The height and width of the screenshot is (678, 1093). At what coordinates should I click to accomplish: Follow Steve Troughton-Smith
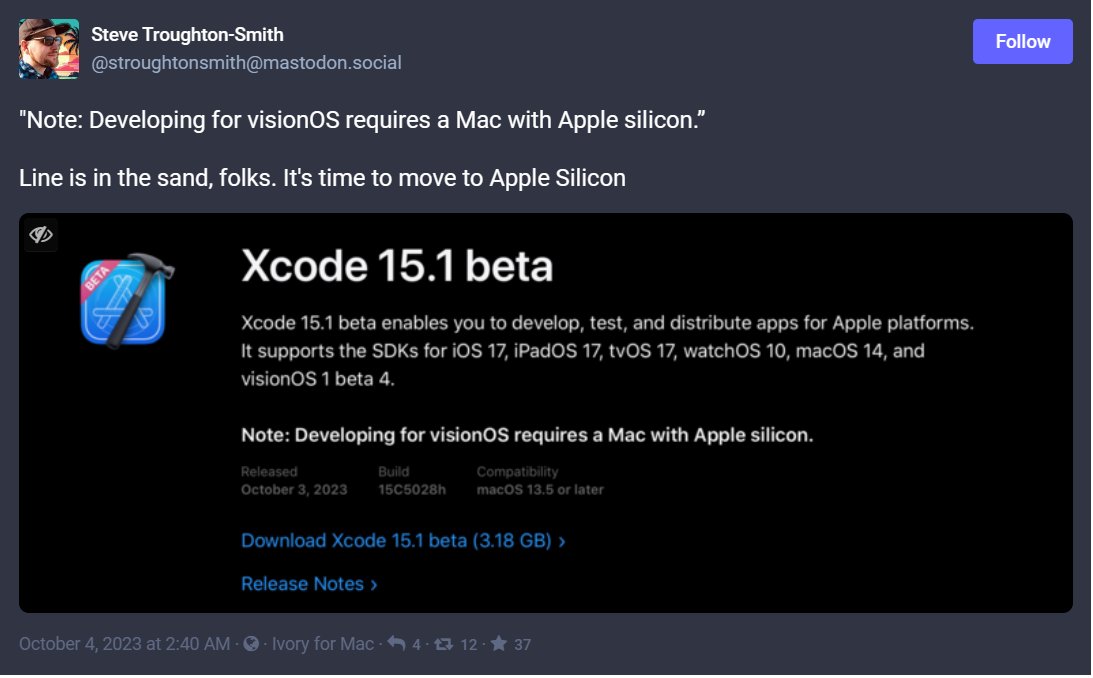point(1022,42)
